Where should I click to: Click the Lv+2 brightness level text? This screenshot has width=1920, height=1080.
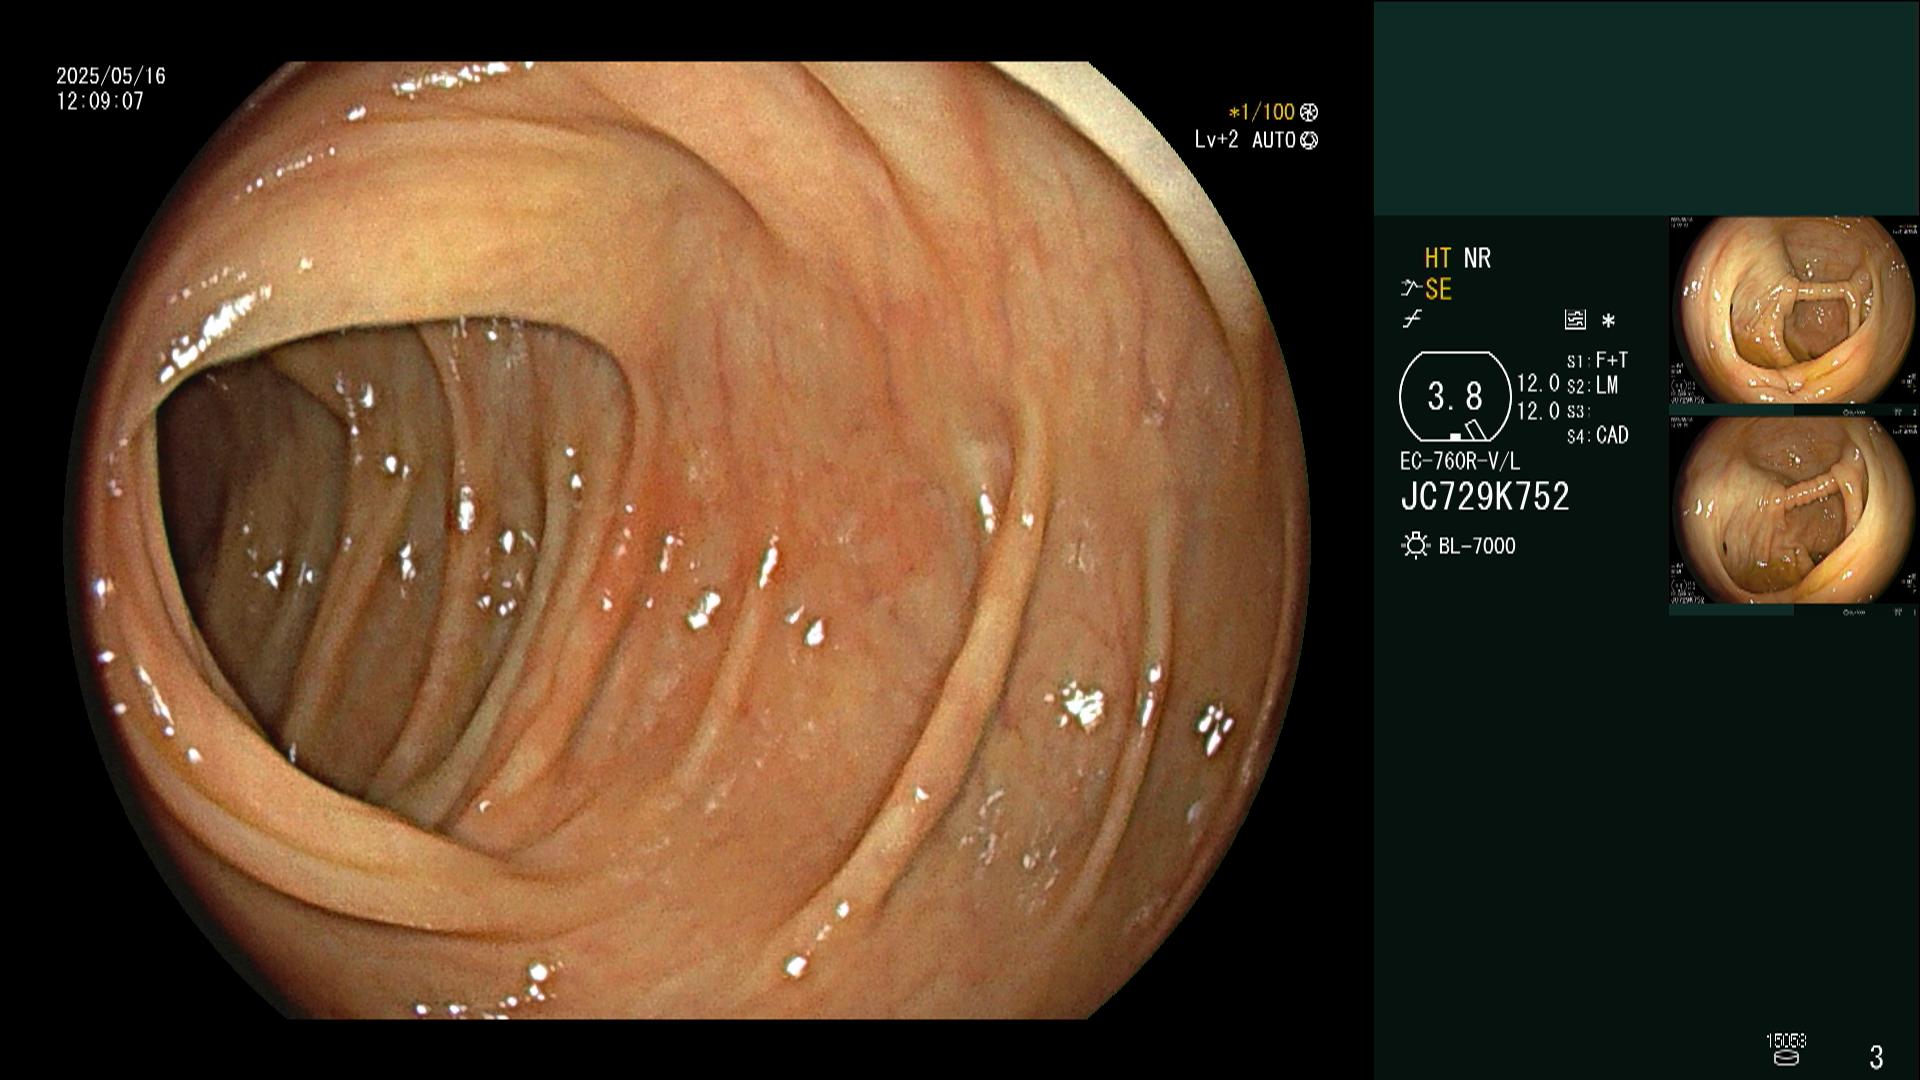(1216, 140)
